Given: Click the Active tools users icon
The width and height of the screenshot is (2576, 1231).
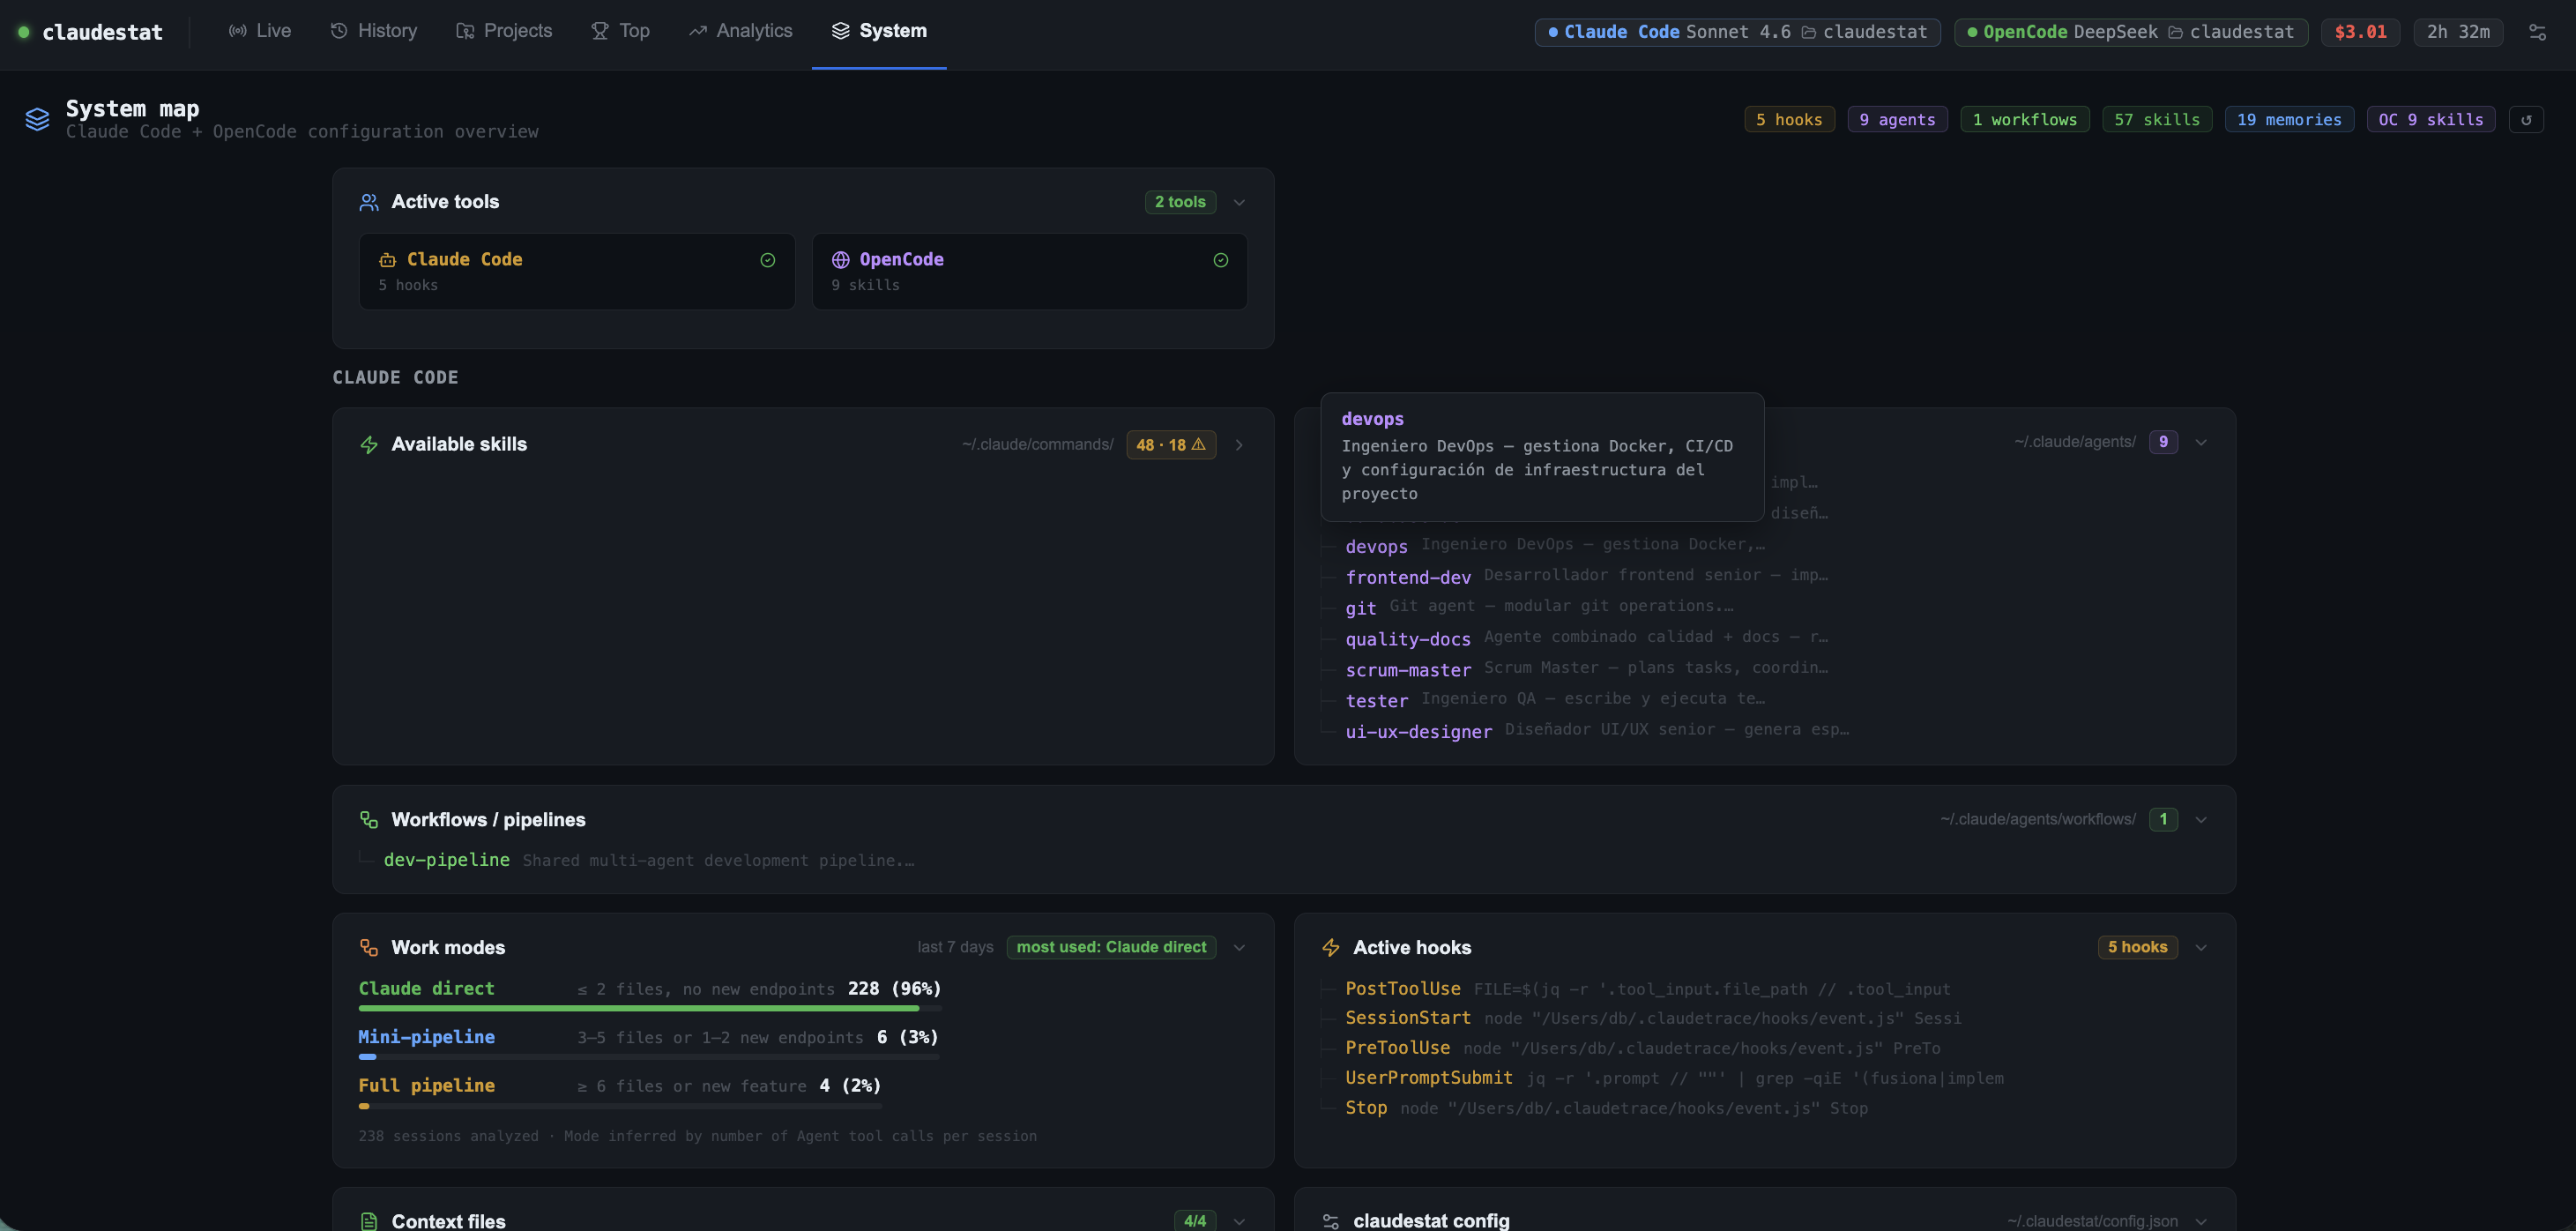Looking at the screenshot, I should [x=369, y=202].
